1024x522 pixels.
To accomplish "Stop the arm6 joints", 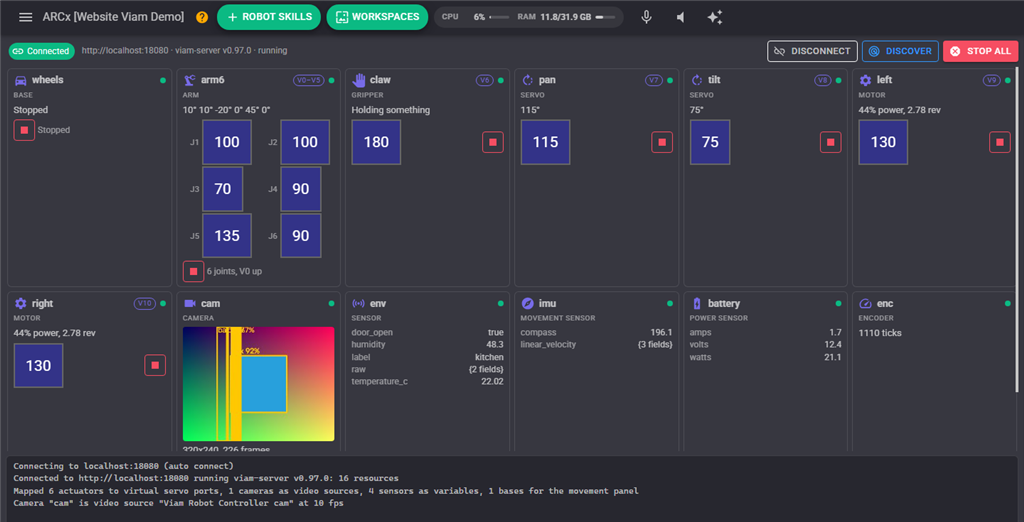I will (193, 270).
